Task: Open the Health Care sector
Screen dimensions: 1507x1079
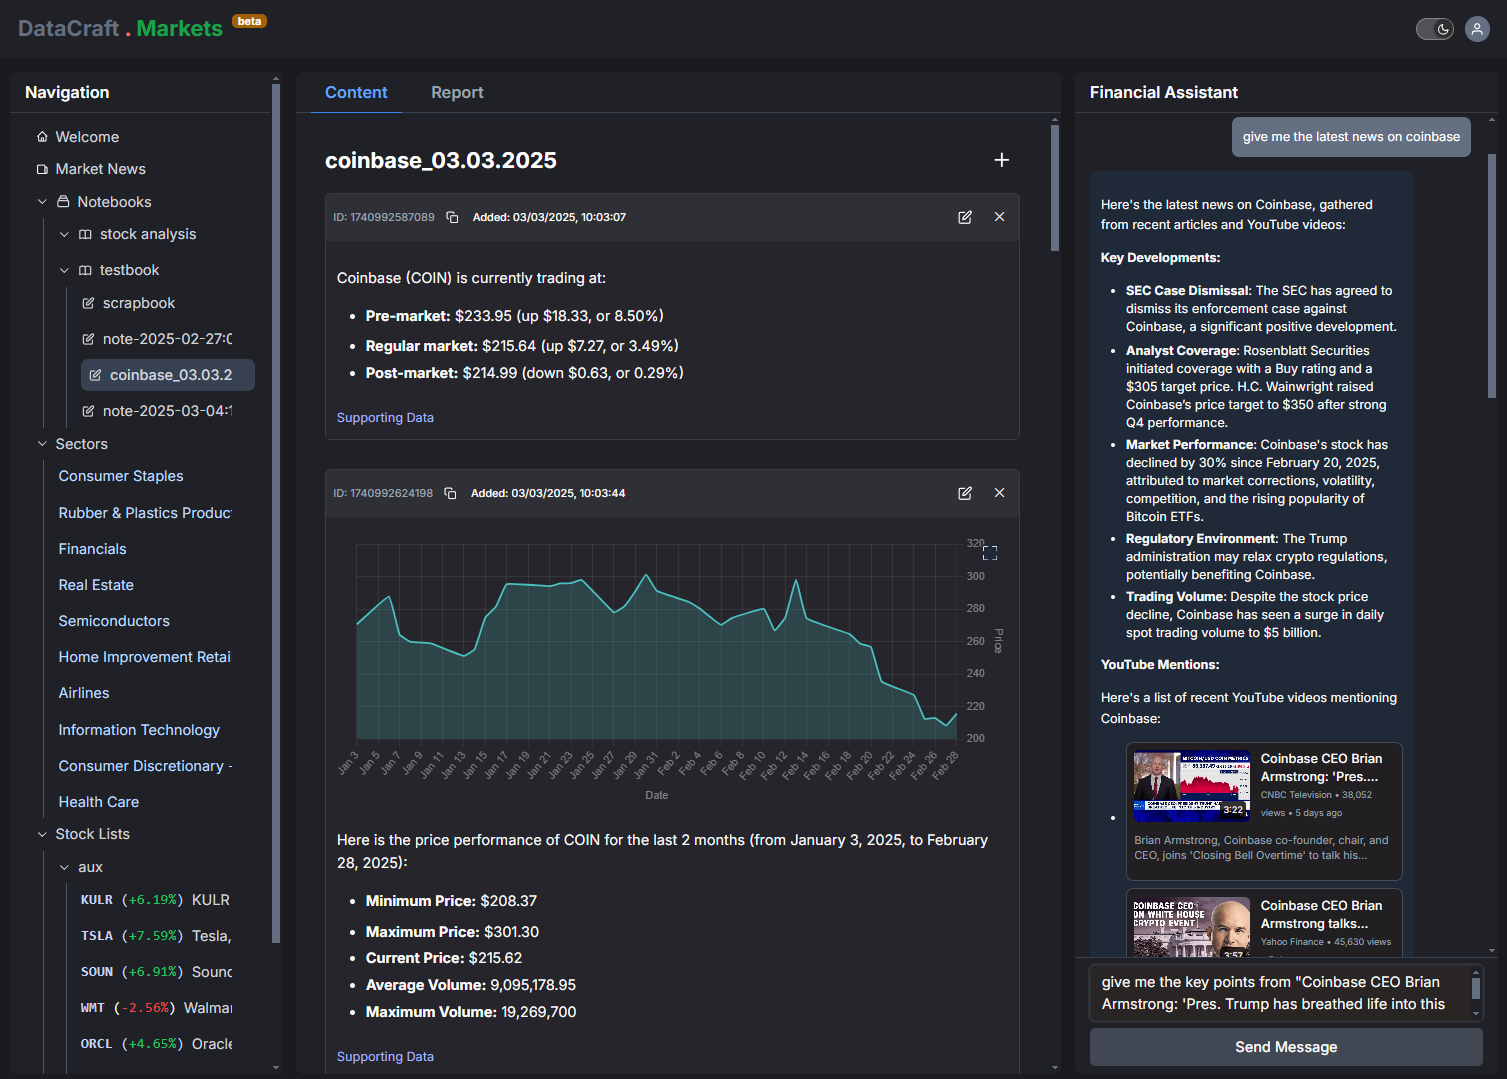Action: [99, 802]
